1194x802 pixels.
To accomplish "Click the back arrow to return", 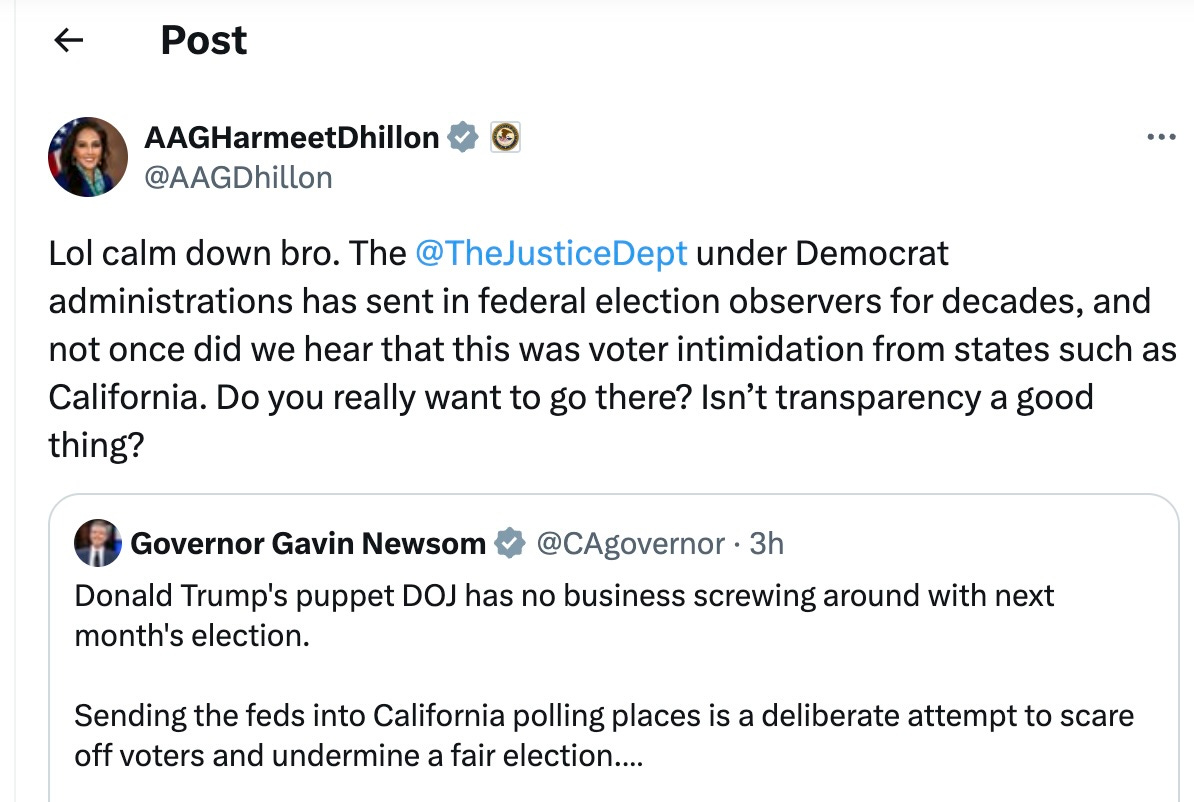I will coord(66,40).
